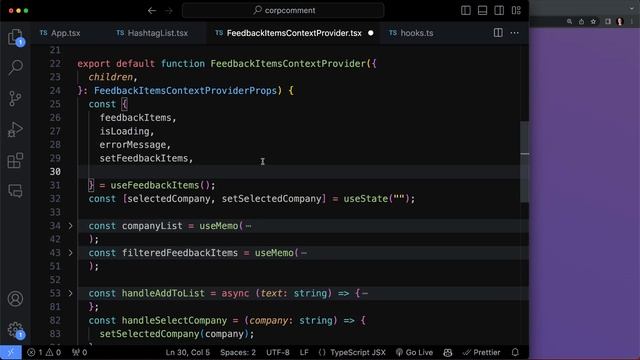
Task: Open the Run and Debug view
Action: click(x=16, y=129)
